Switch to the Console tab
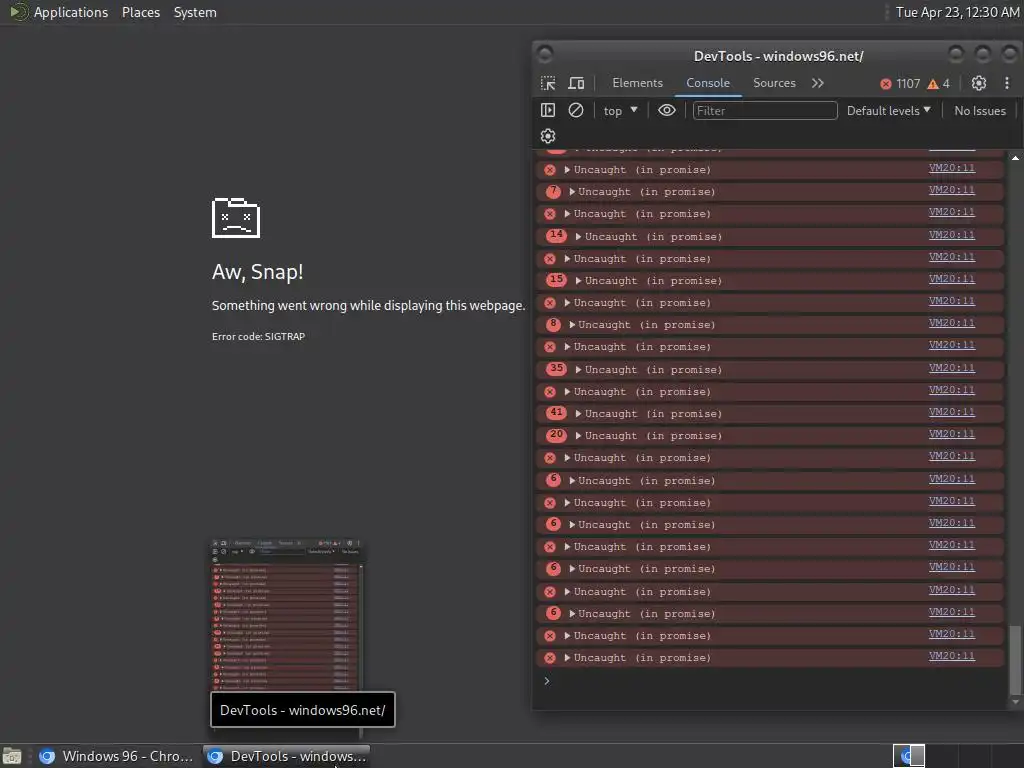The width and height of the screenshot is (1024, 768). (x=708, y=83)
